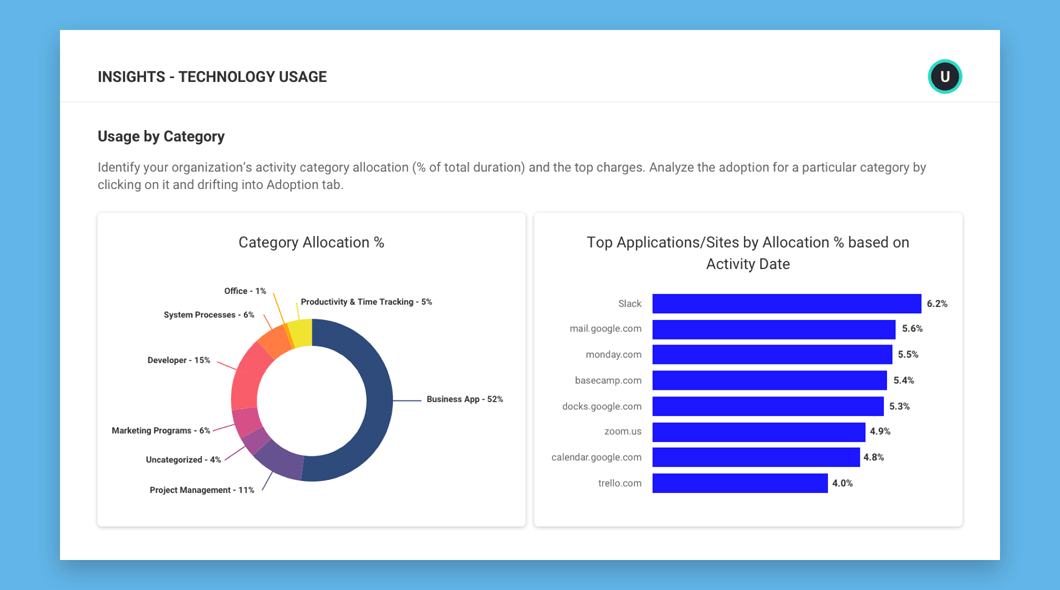The image size is (1060, 590).
Task: Select the Marketing Programs pink segment
Action: pos(247,422)
